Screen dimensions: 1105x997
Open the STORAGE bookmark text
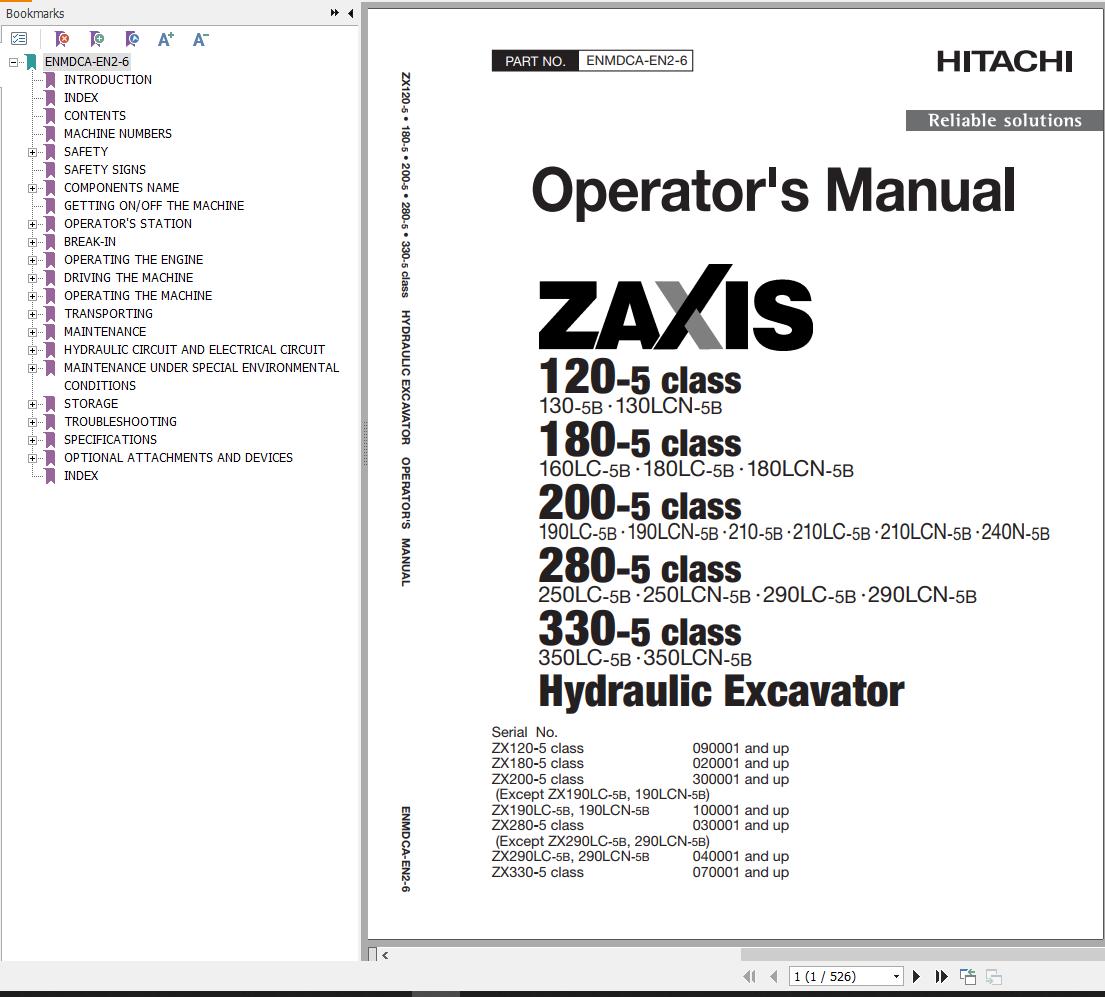coord(91,404)
